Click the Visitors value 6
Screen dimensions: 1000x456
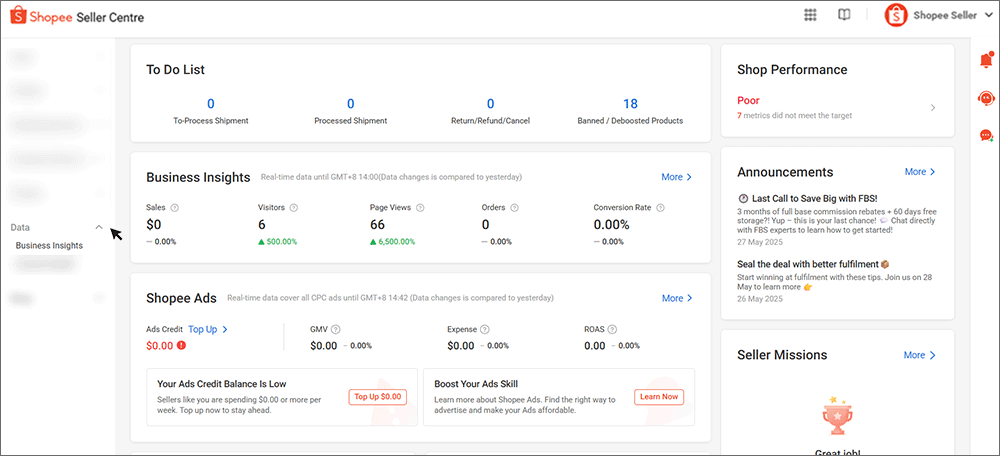262,225
